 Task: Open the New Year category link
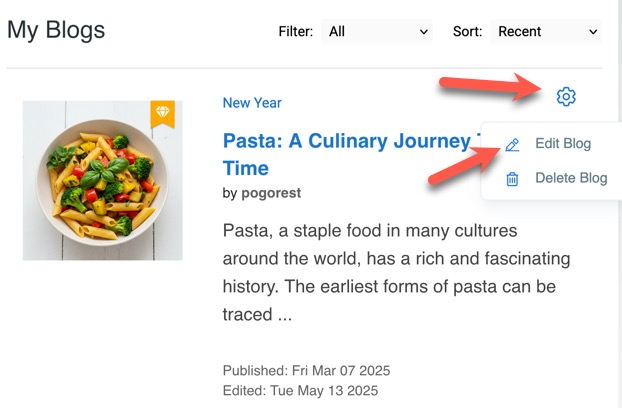pyautogui.click(x=252, y=103)
